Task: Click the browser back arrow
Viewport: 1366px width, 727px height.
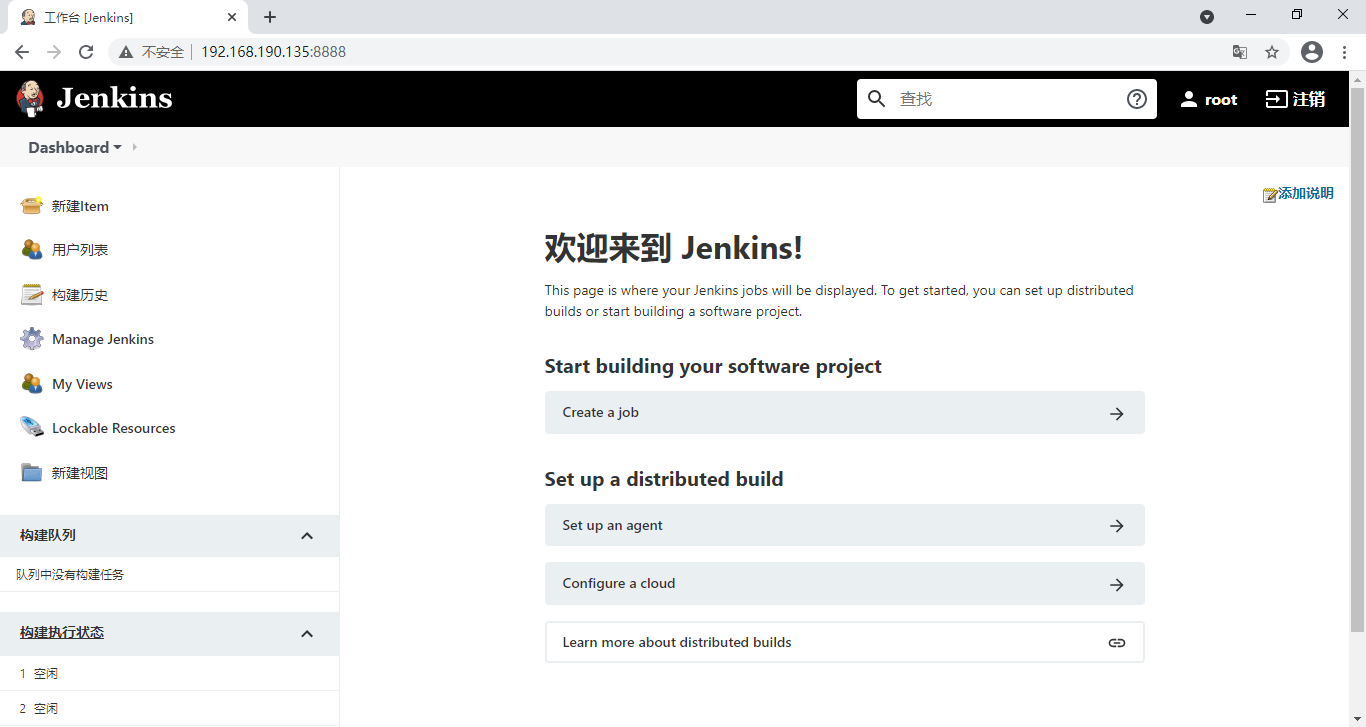Action: click(22, 52)
